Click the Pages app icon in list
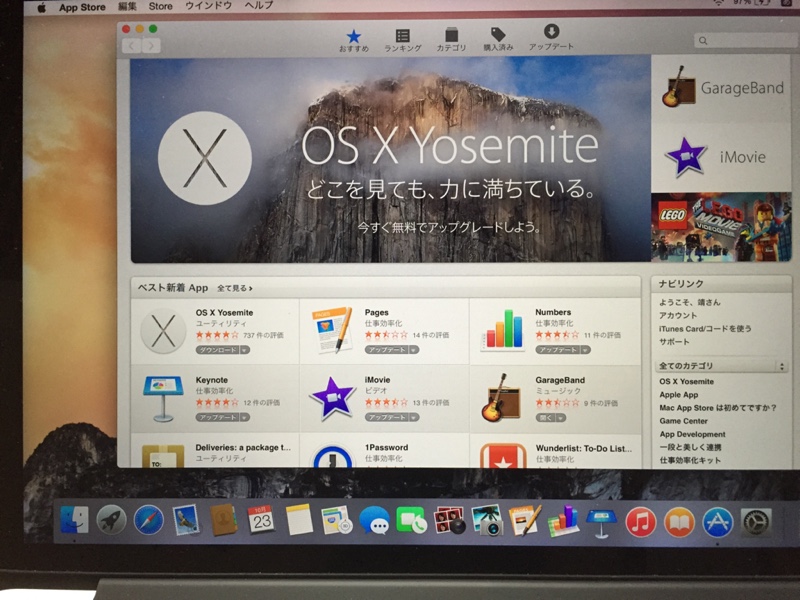800x600 pixels. (x=332, y=330)
